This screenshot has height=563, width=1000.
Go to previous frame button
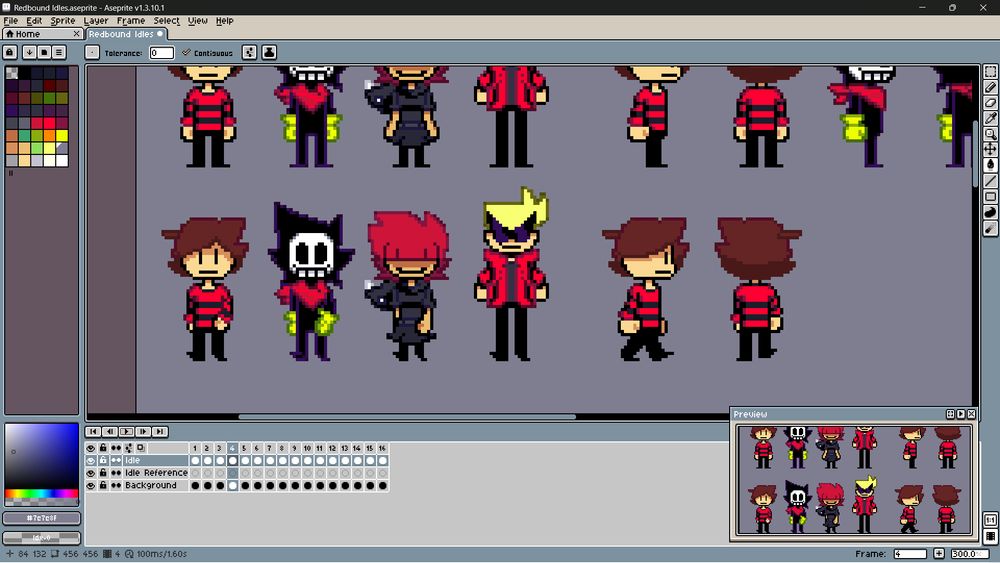click(x=110, y=432)
